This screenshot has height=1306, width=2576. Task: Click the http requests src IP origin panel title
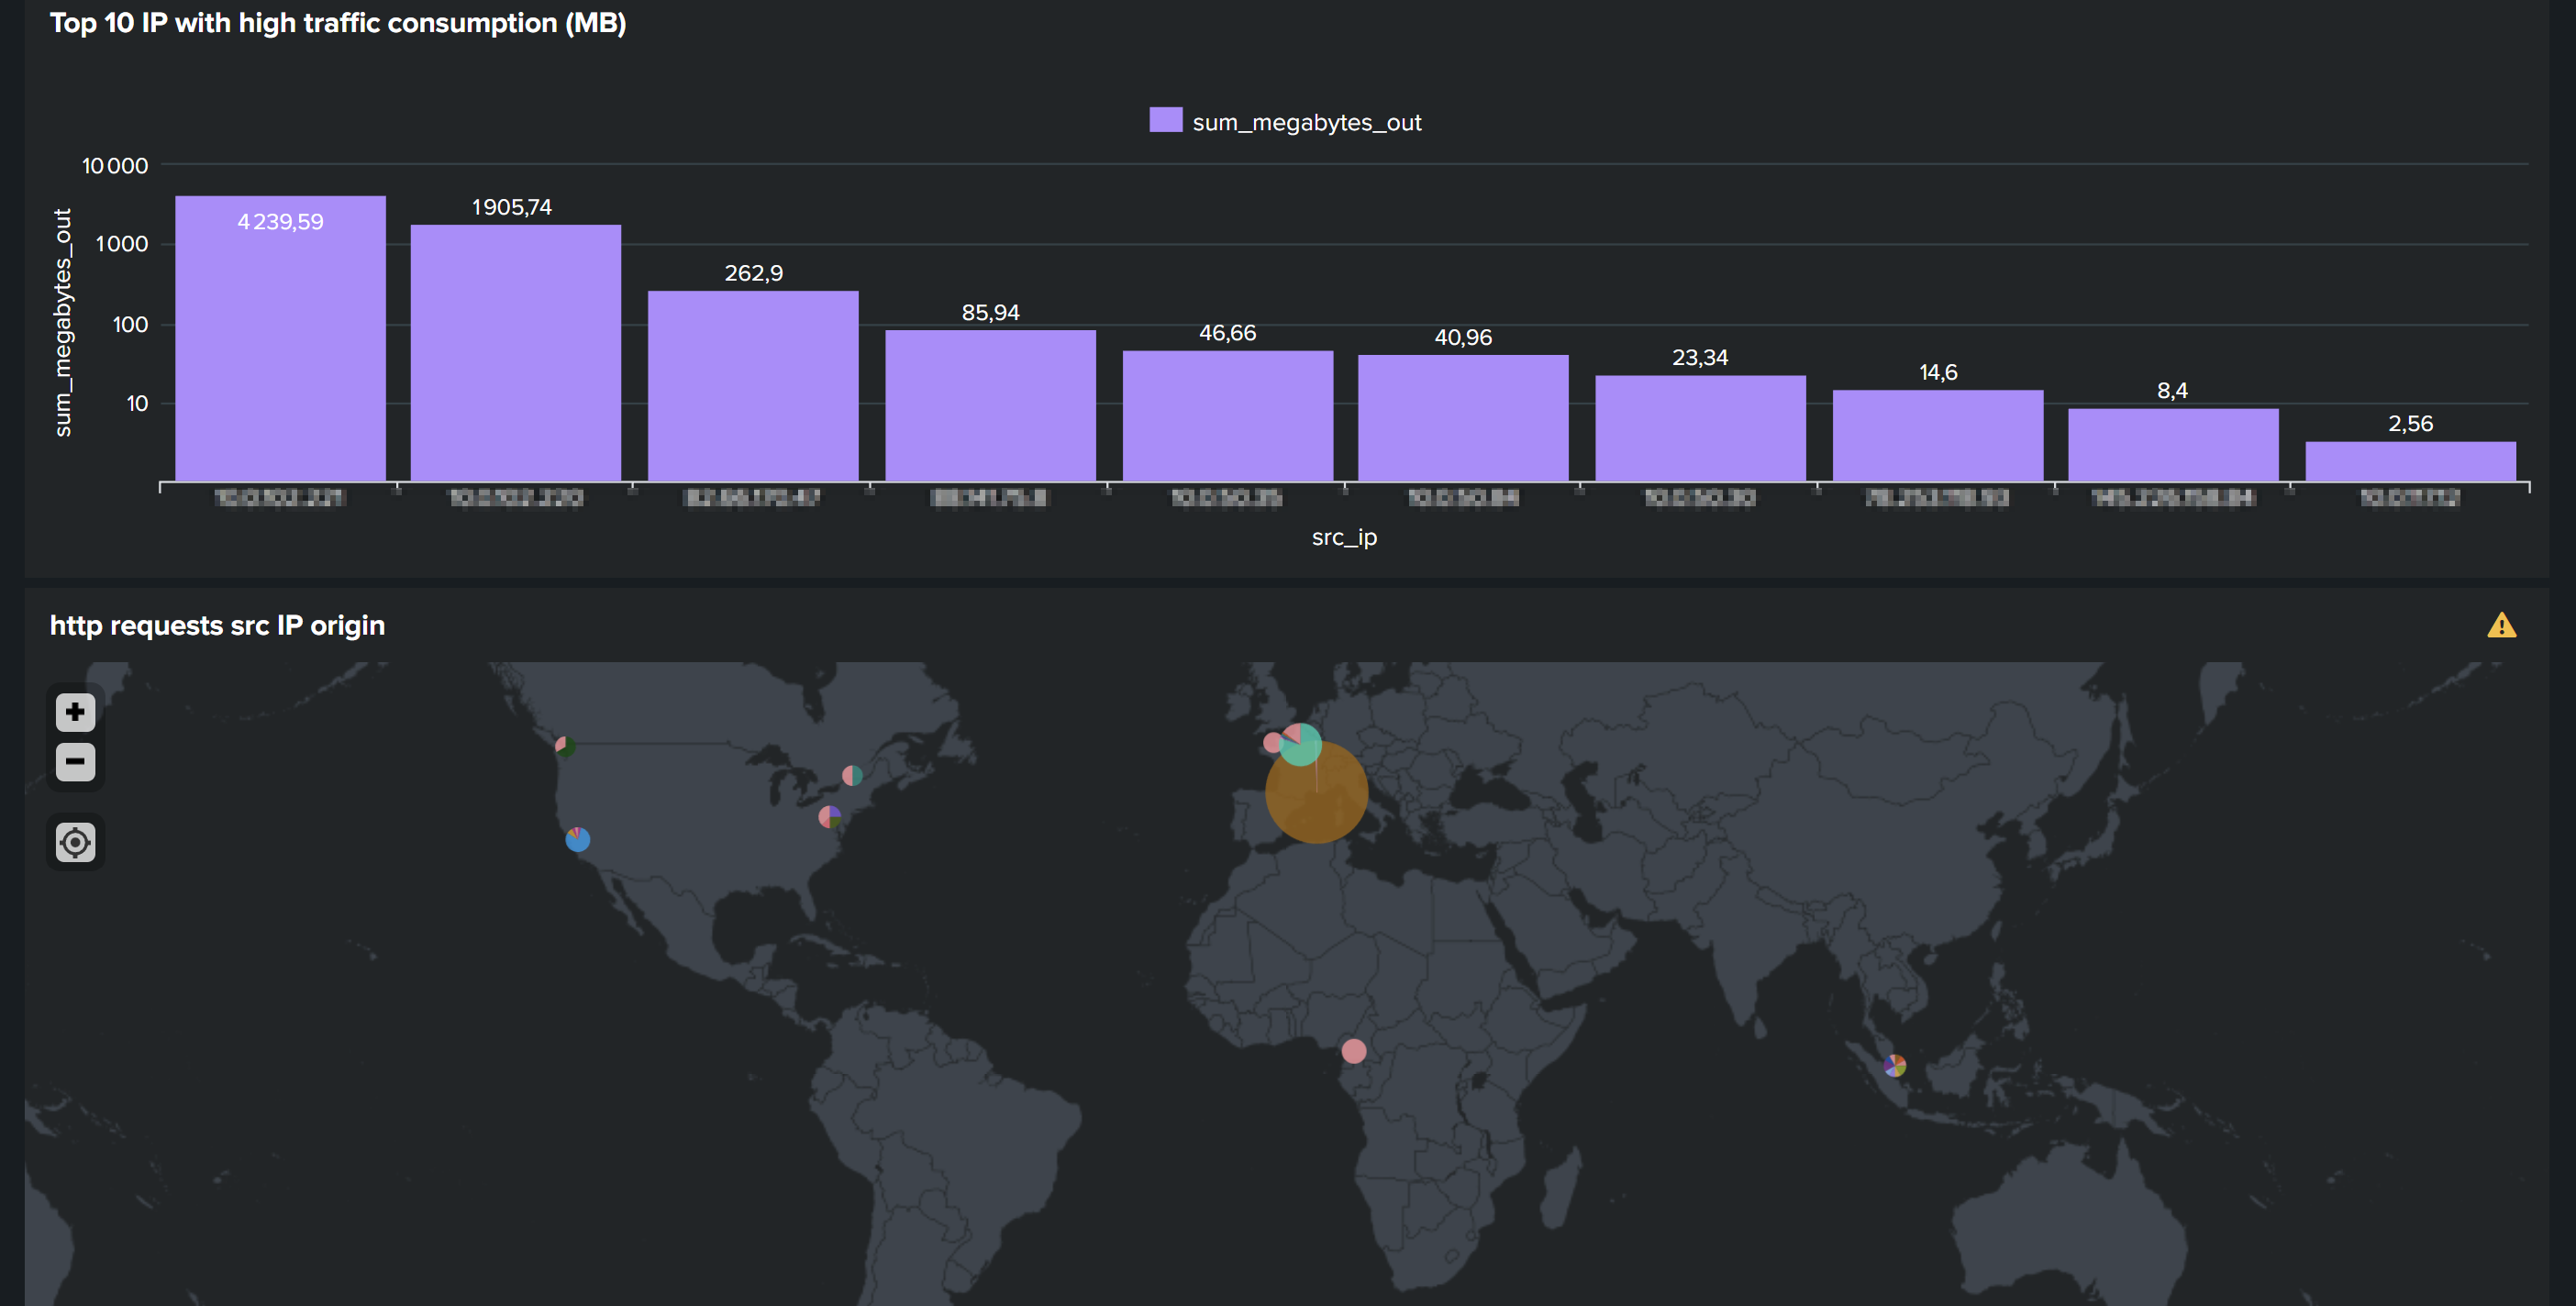tap(217, 626)
